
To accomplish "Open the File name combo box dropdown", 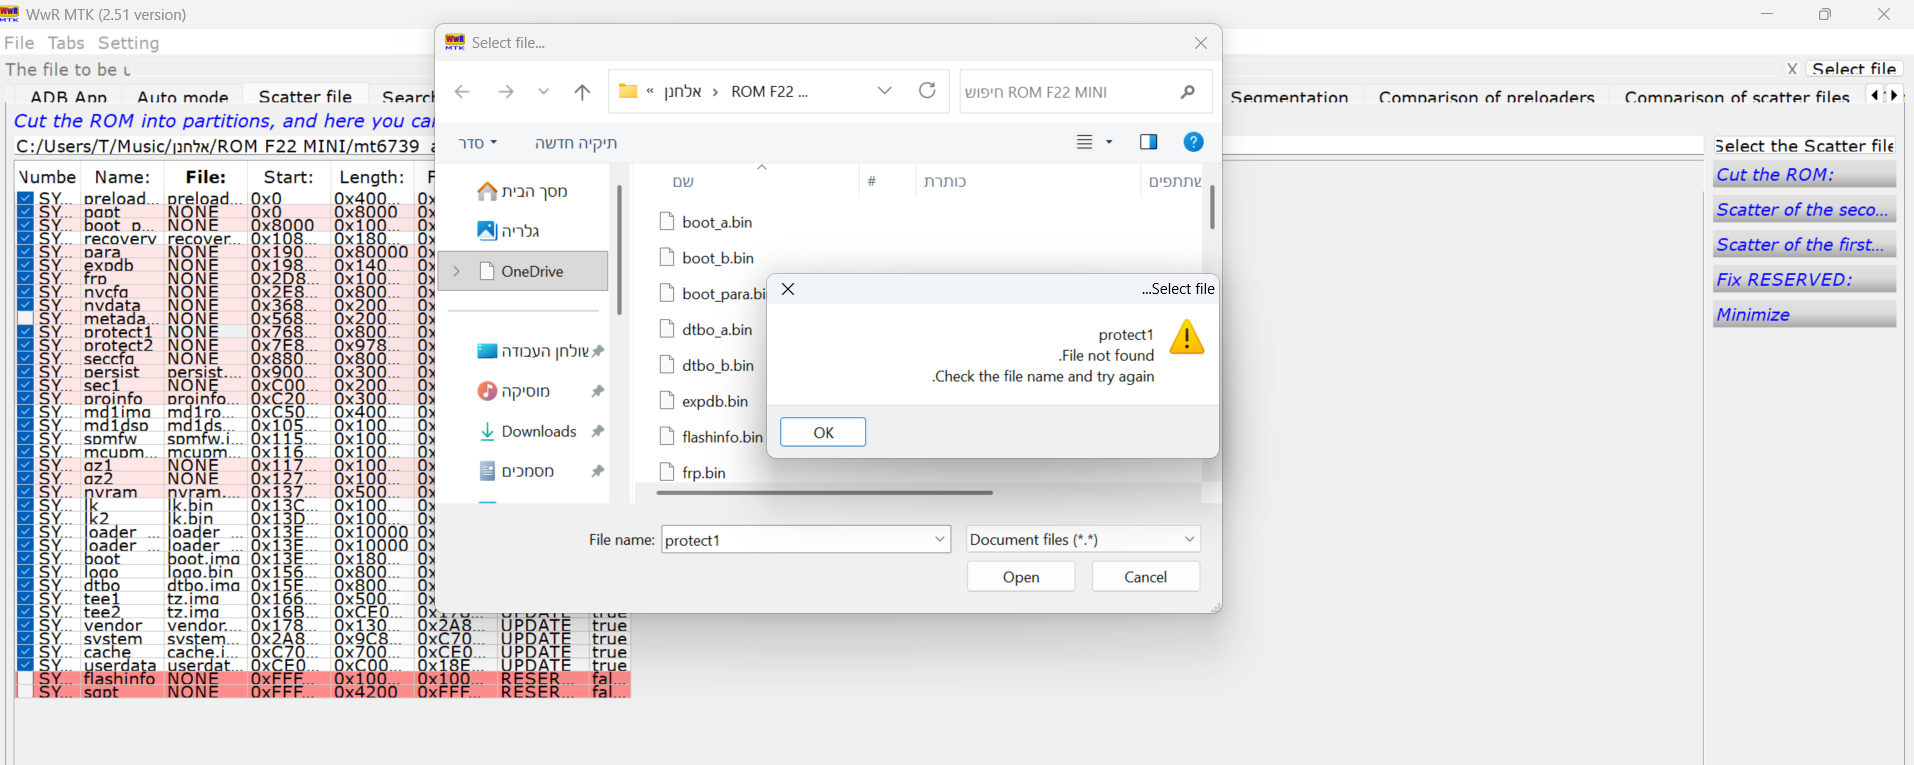I will pyautogui.click(x=939, y=540).
